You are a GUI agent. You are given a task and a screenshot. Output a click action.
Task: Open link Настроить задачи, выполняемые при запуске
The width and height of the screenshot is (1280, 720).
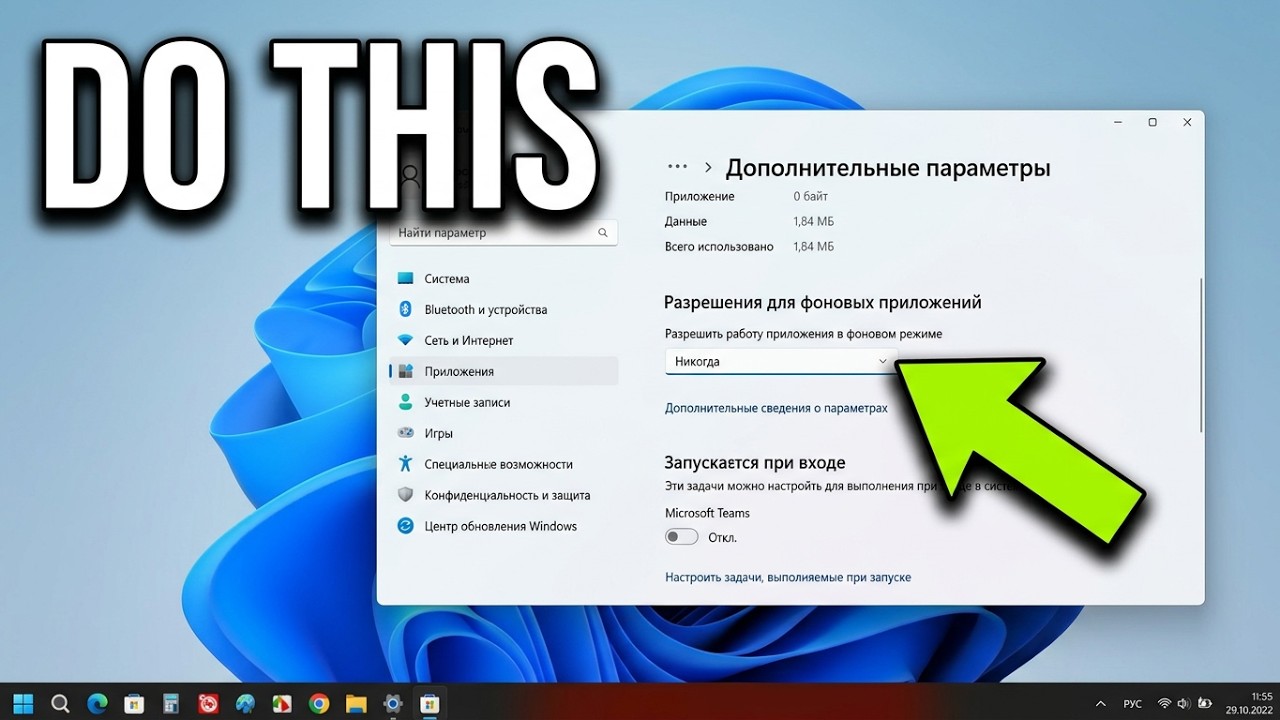coord(788,578)
